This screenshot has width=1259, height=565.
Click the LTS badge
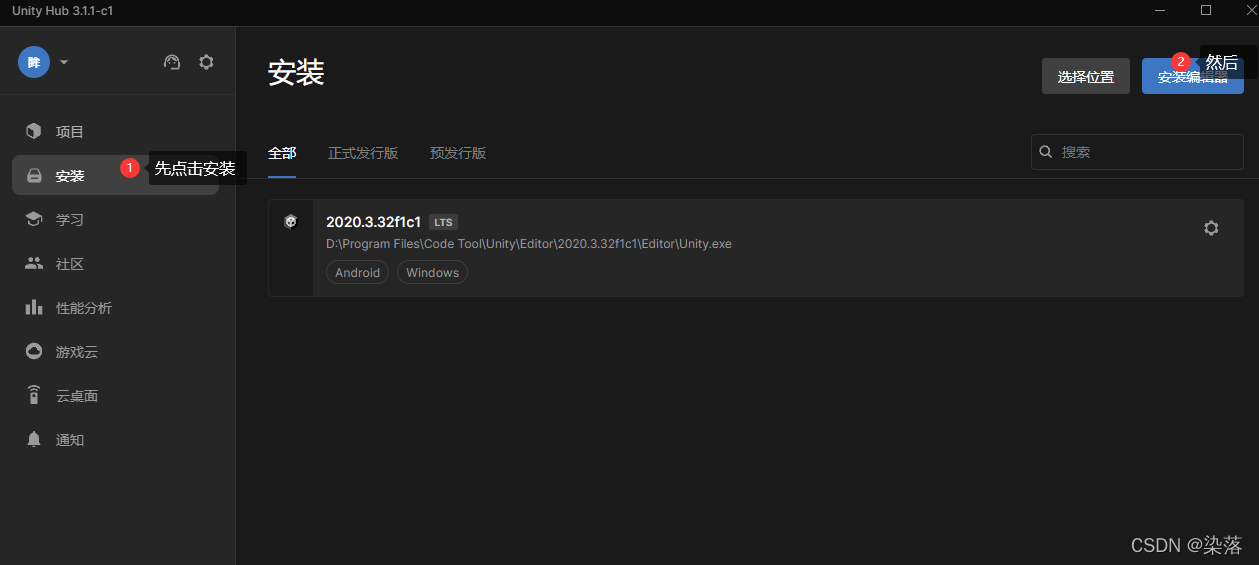[443, 222]
